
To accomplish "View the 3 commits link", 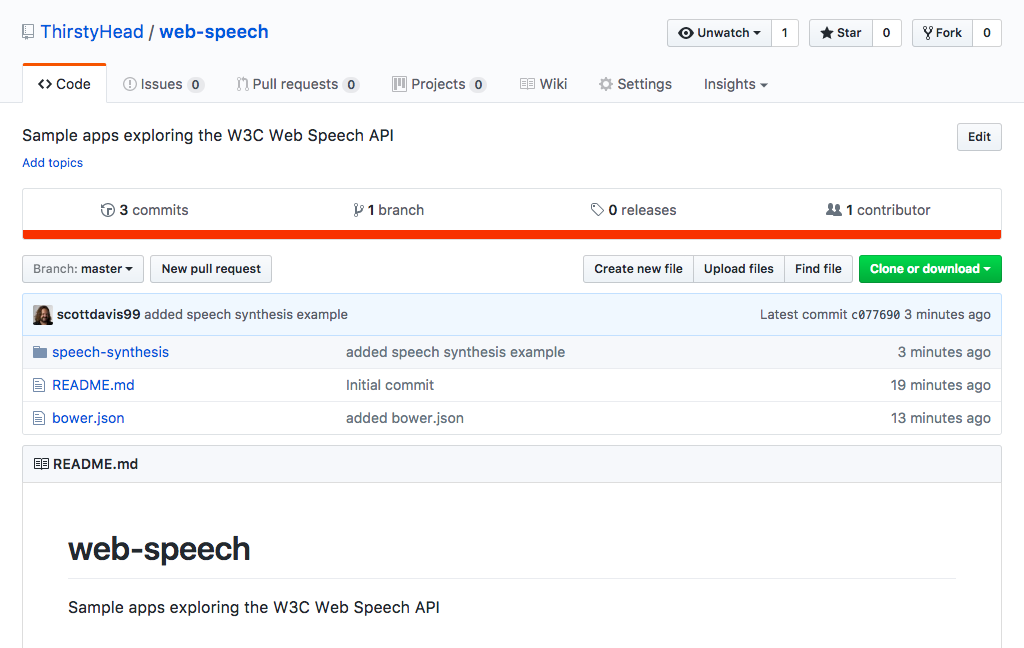I will point(144,210).
